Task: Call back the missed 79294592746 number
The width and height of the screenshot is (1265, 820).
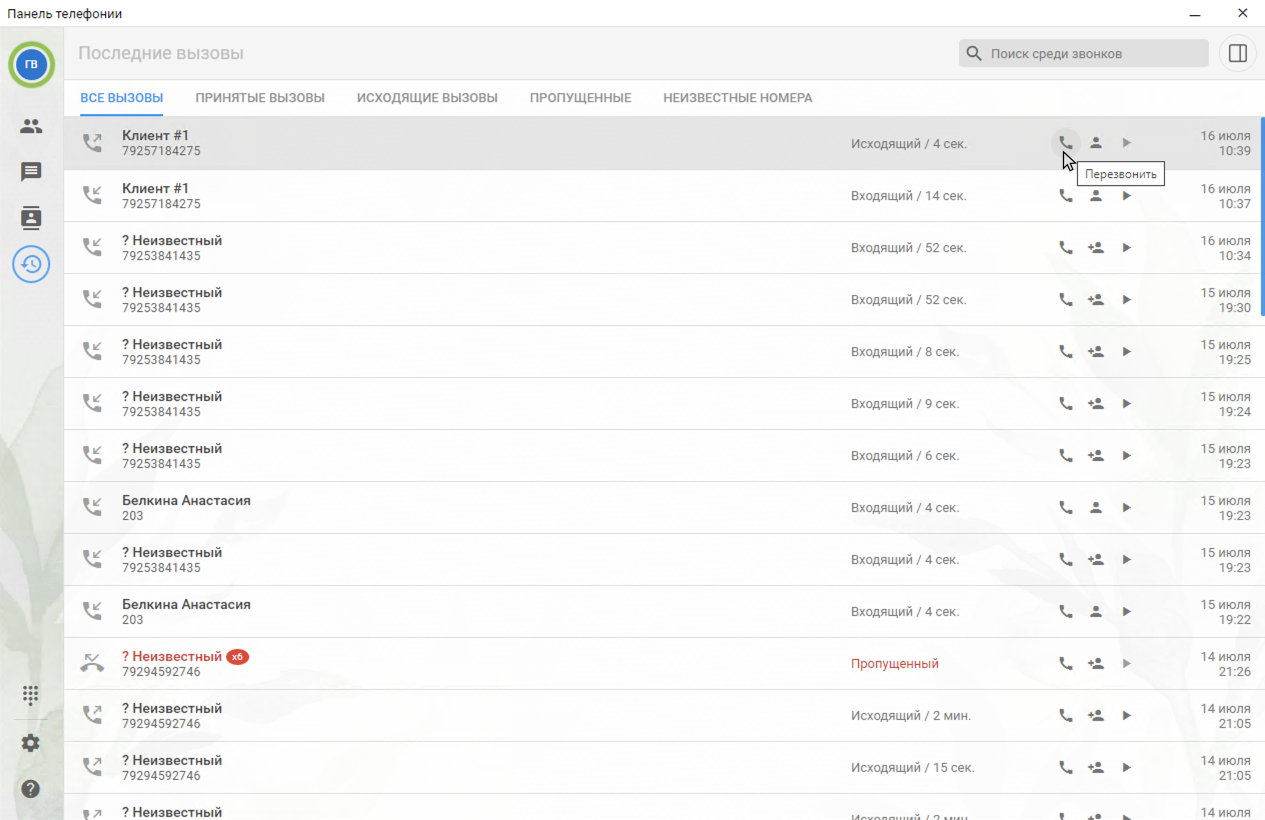Action: pyautogui.click(x=1065, y=664)
